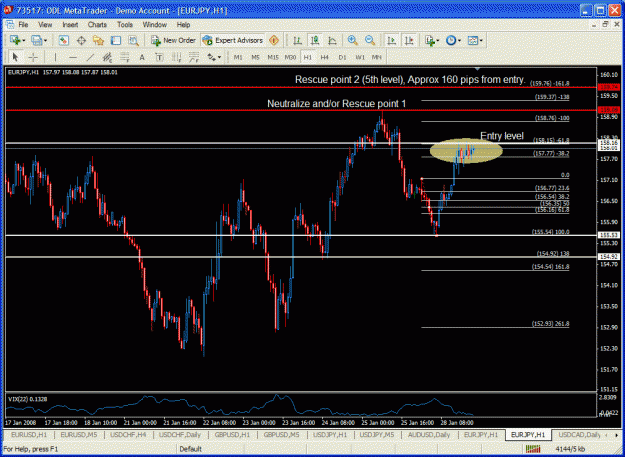Image resolution: width=625 pixels, height=457 pixels.
Task: Click the '4144/5 kb' status entry
Action: [x=570, y=449]
